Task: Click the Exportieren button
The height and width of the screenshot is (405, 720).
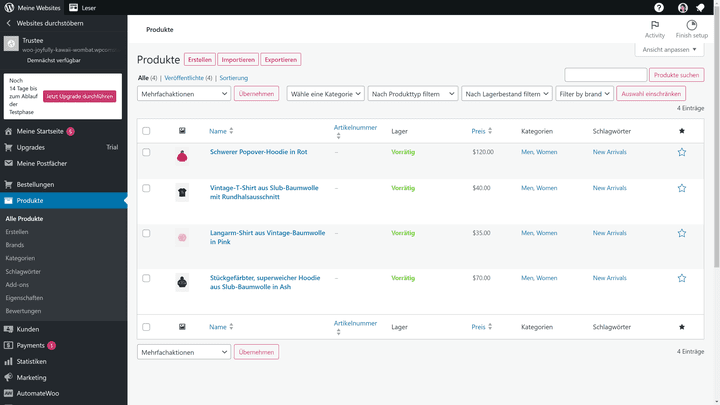Action: (281, 60)
